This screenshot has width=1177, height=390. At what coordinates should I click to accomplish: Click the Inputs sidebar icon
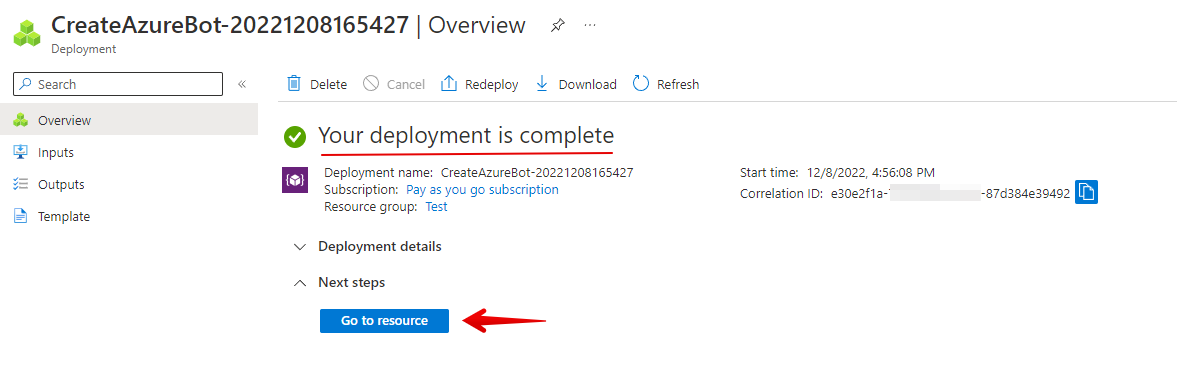click(x=21, y=152)
